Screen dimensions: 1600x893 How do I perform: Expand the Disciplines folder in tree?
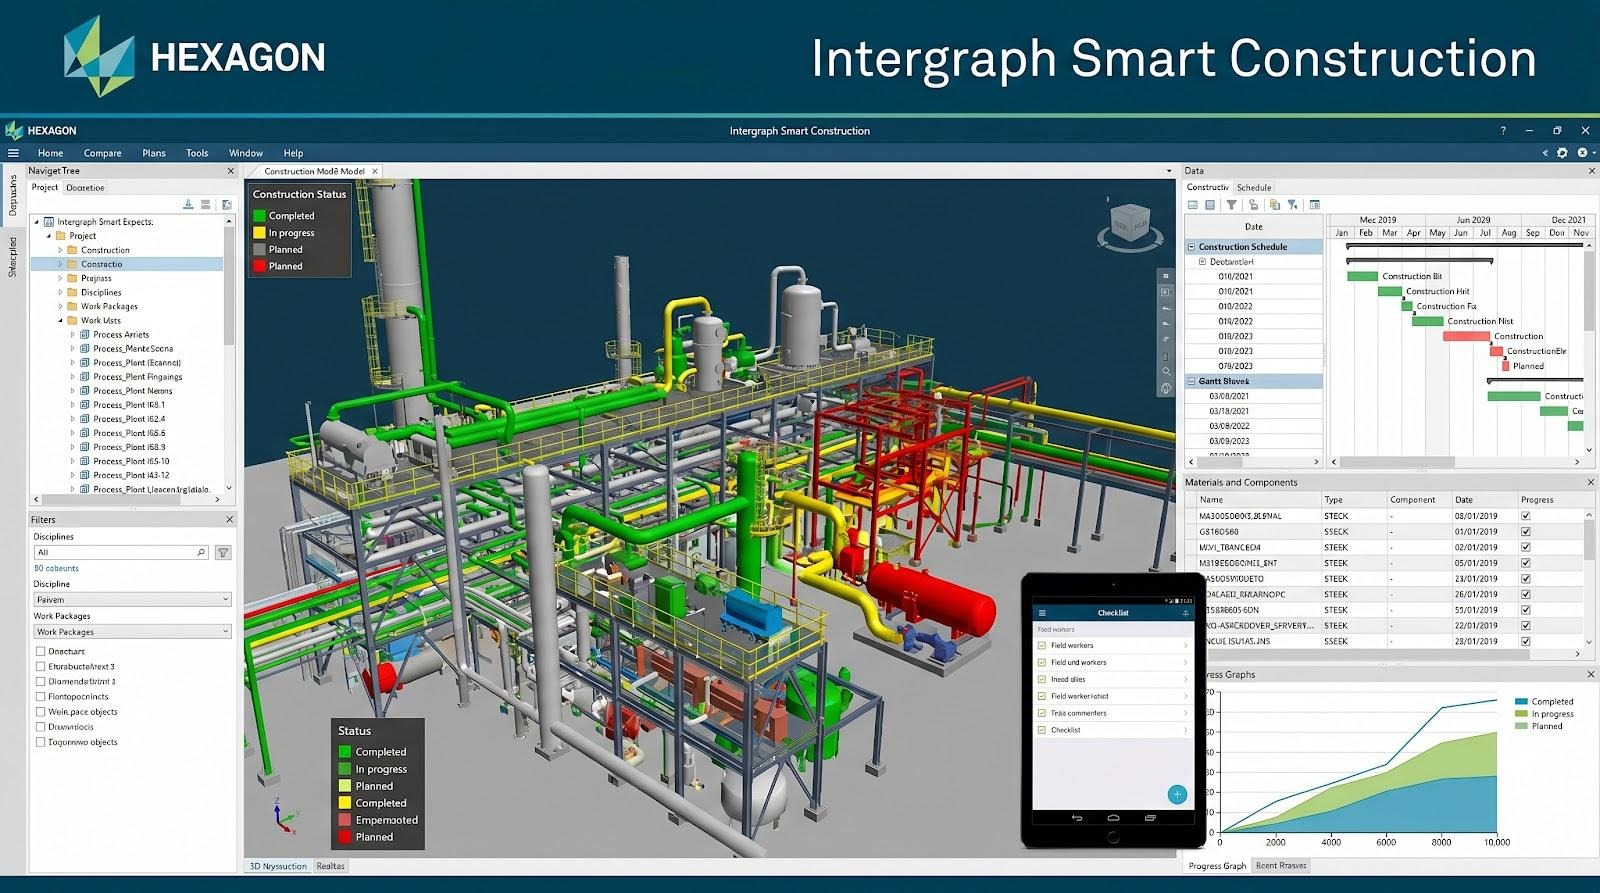(x=60, y=292)
